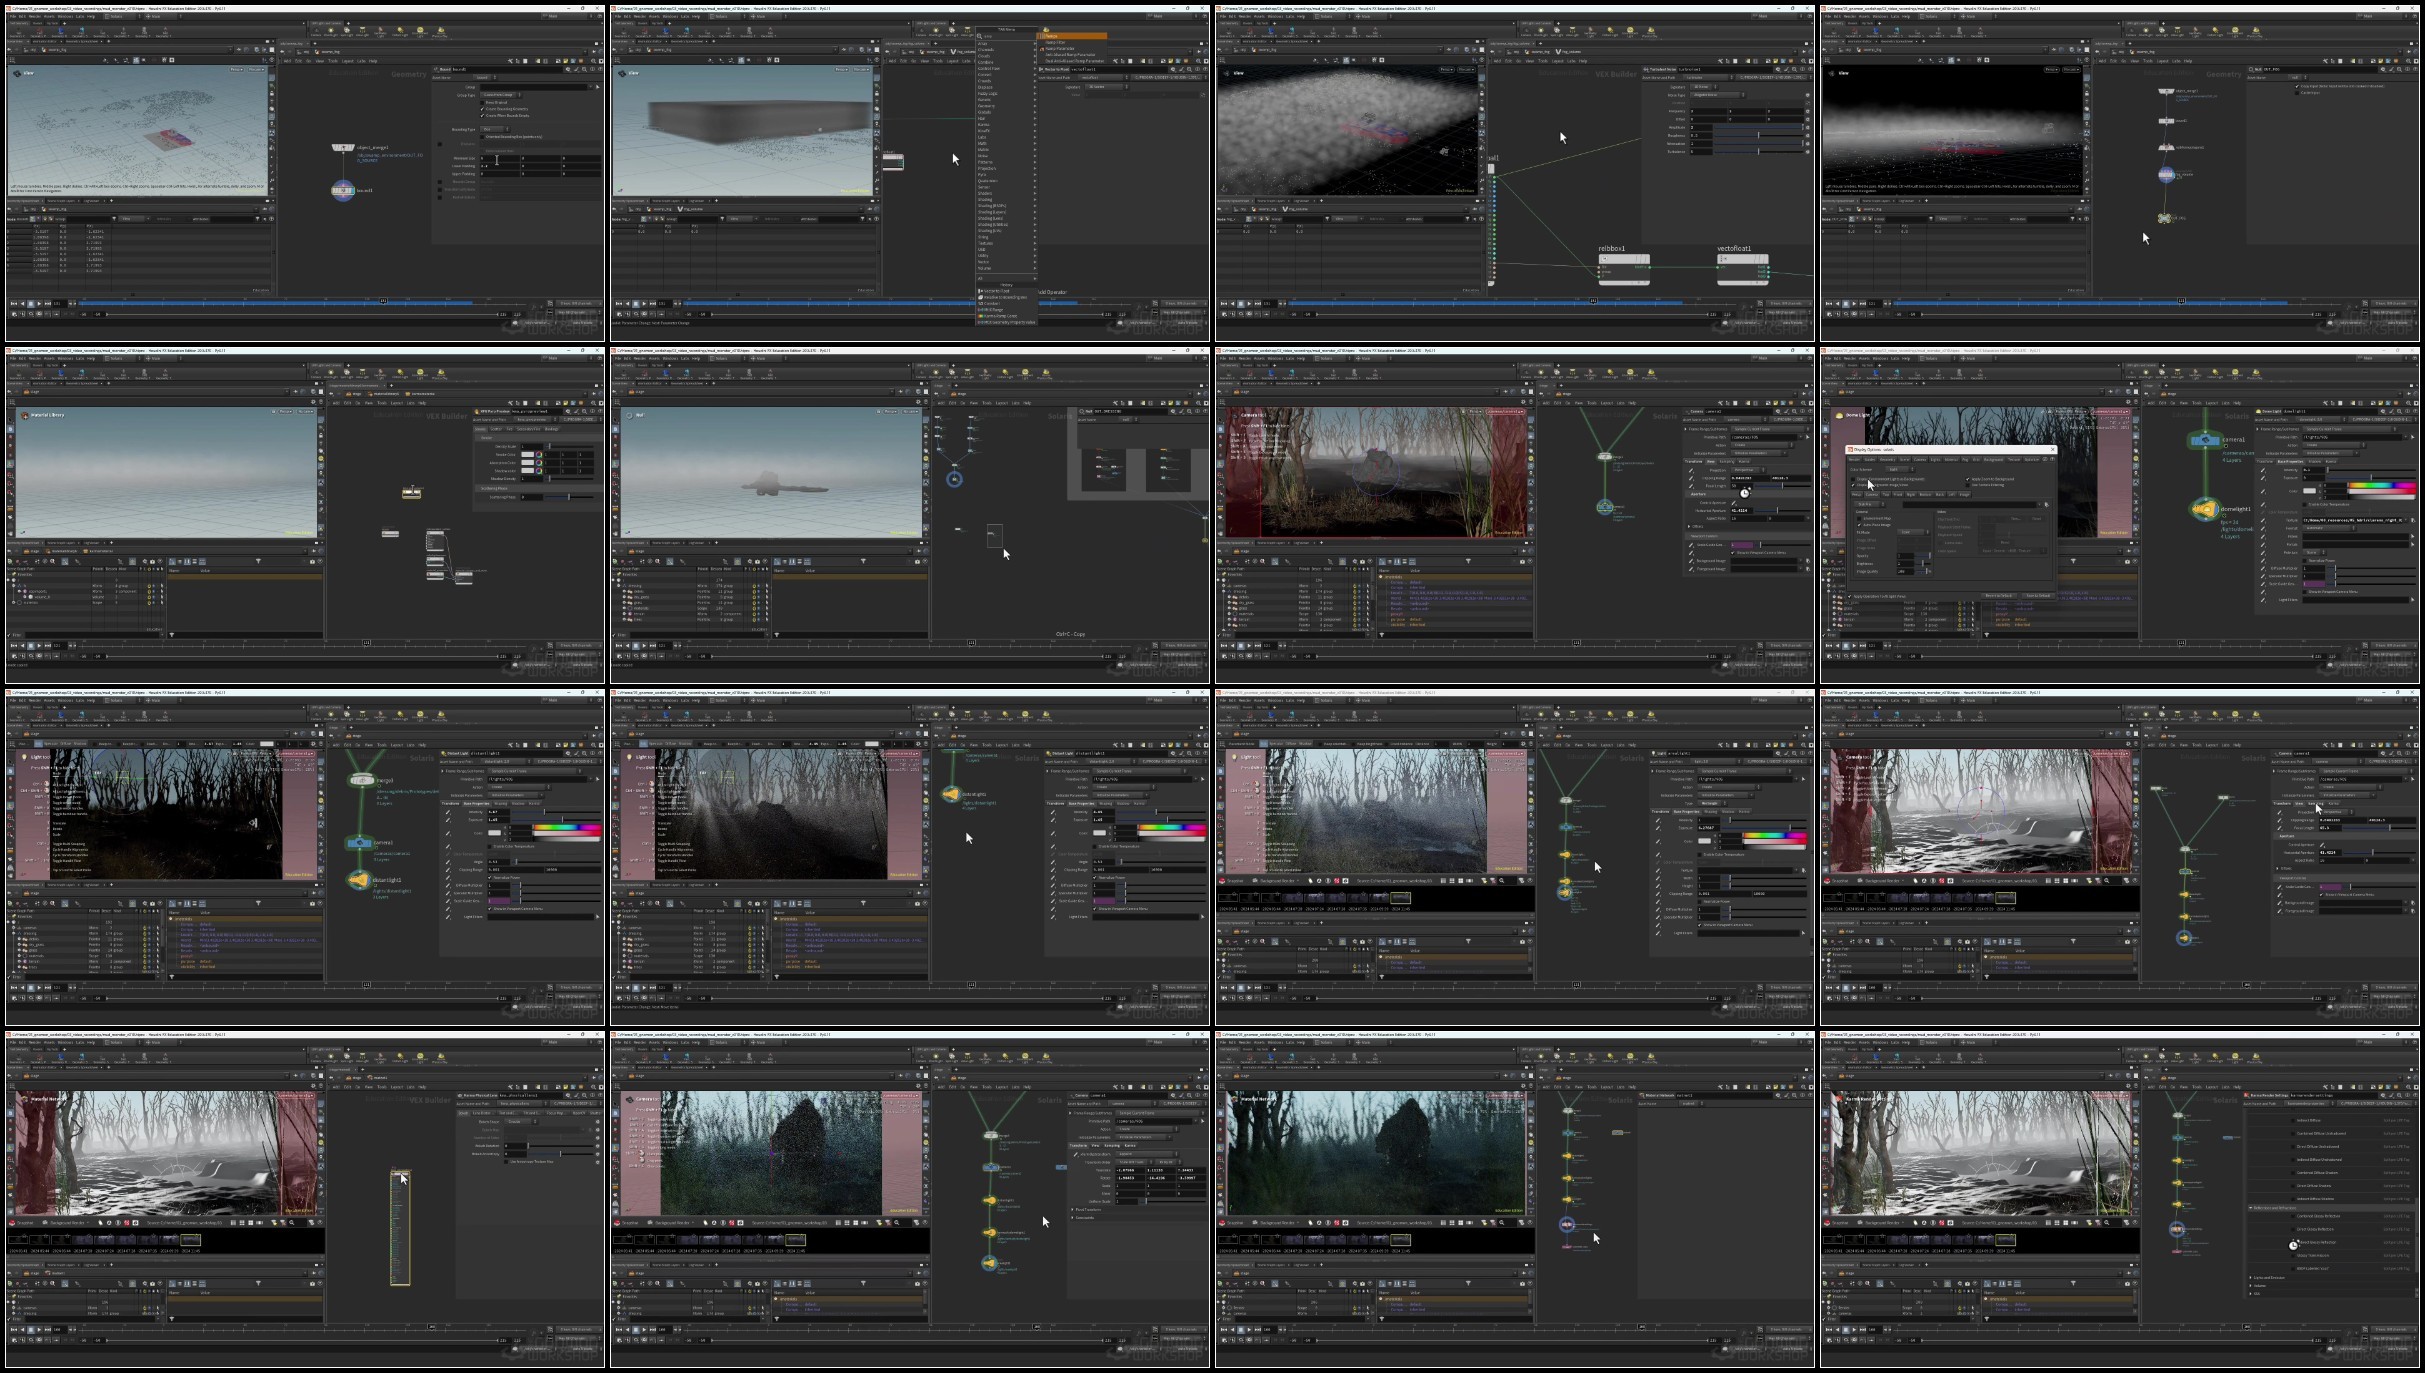2425x1373 pixels.
Task: Select the domelight1 node beside the Display Options dialog
Action: pos(2205,509)
